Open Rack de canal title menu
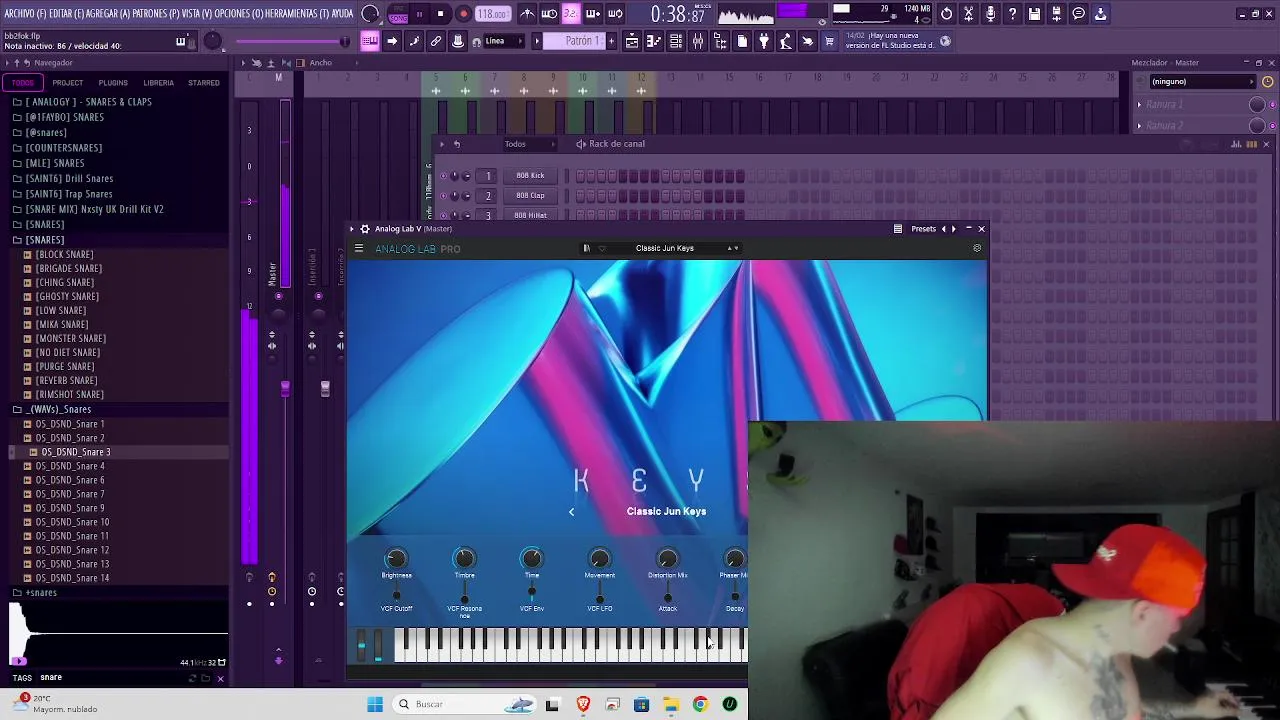1280x720 pixels. pos(616,144)
